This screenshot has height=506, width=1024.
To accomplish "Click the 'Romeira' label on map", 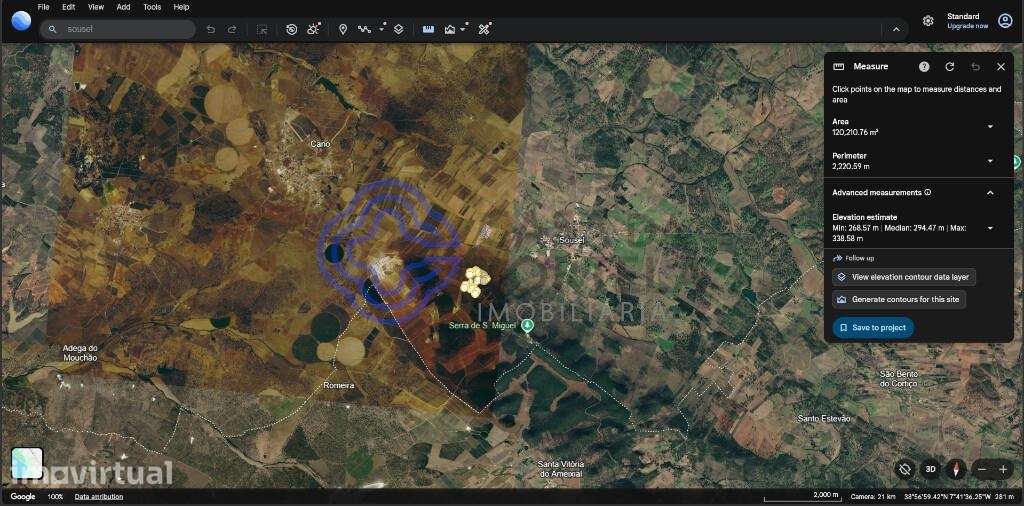I will 339,385.
